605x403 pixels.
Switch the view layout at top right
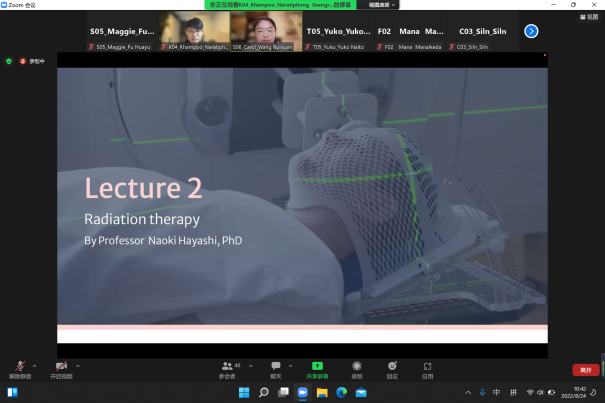coord(589,17)
